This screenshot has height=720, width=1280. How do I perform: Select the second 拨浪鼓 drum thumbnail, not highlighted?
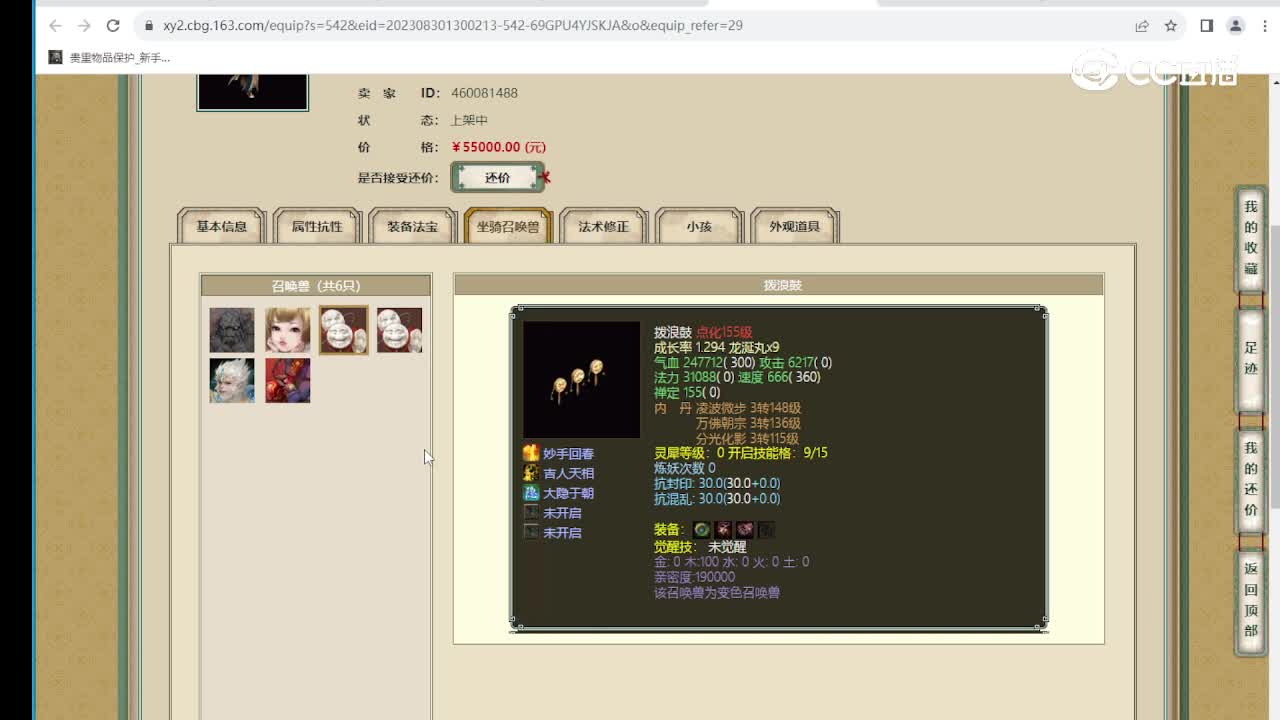click(399, 330)
